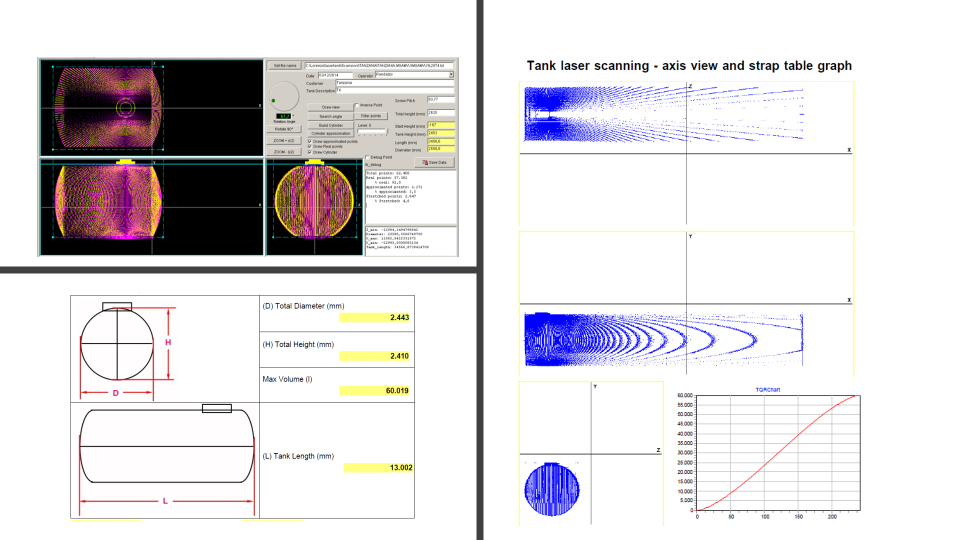Click the Build Cylinder button
Viewport: 960px width, 540px height.
[x=331, y=125]
